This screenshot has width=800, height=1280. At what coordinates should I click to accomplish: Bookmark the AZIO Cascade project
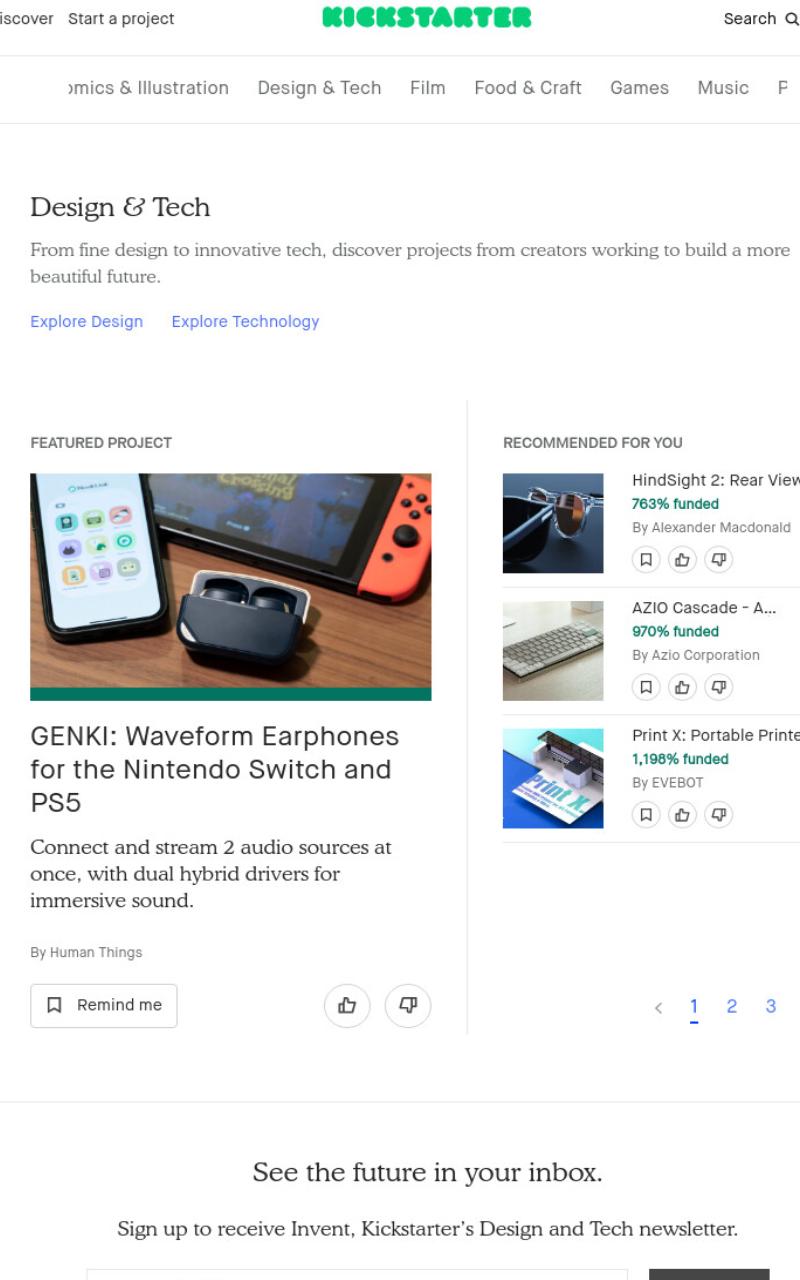click(646, 687)
